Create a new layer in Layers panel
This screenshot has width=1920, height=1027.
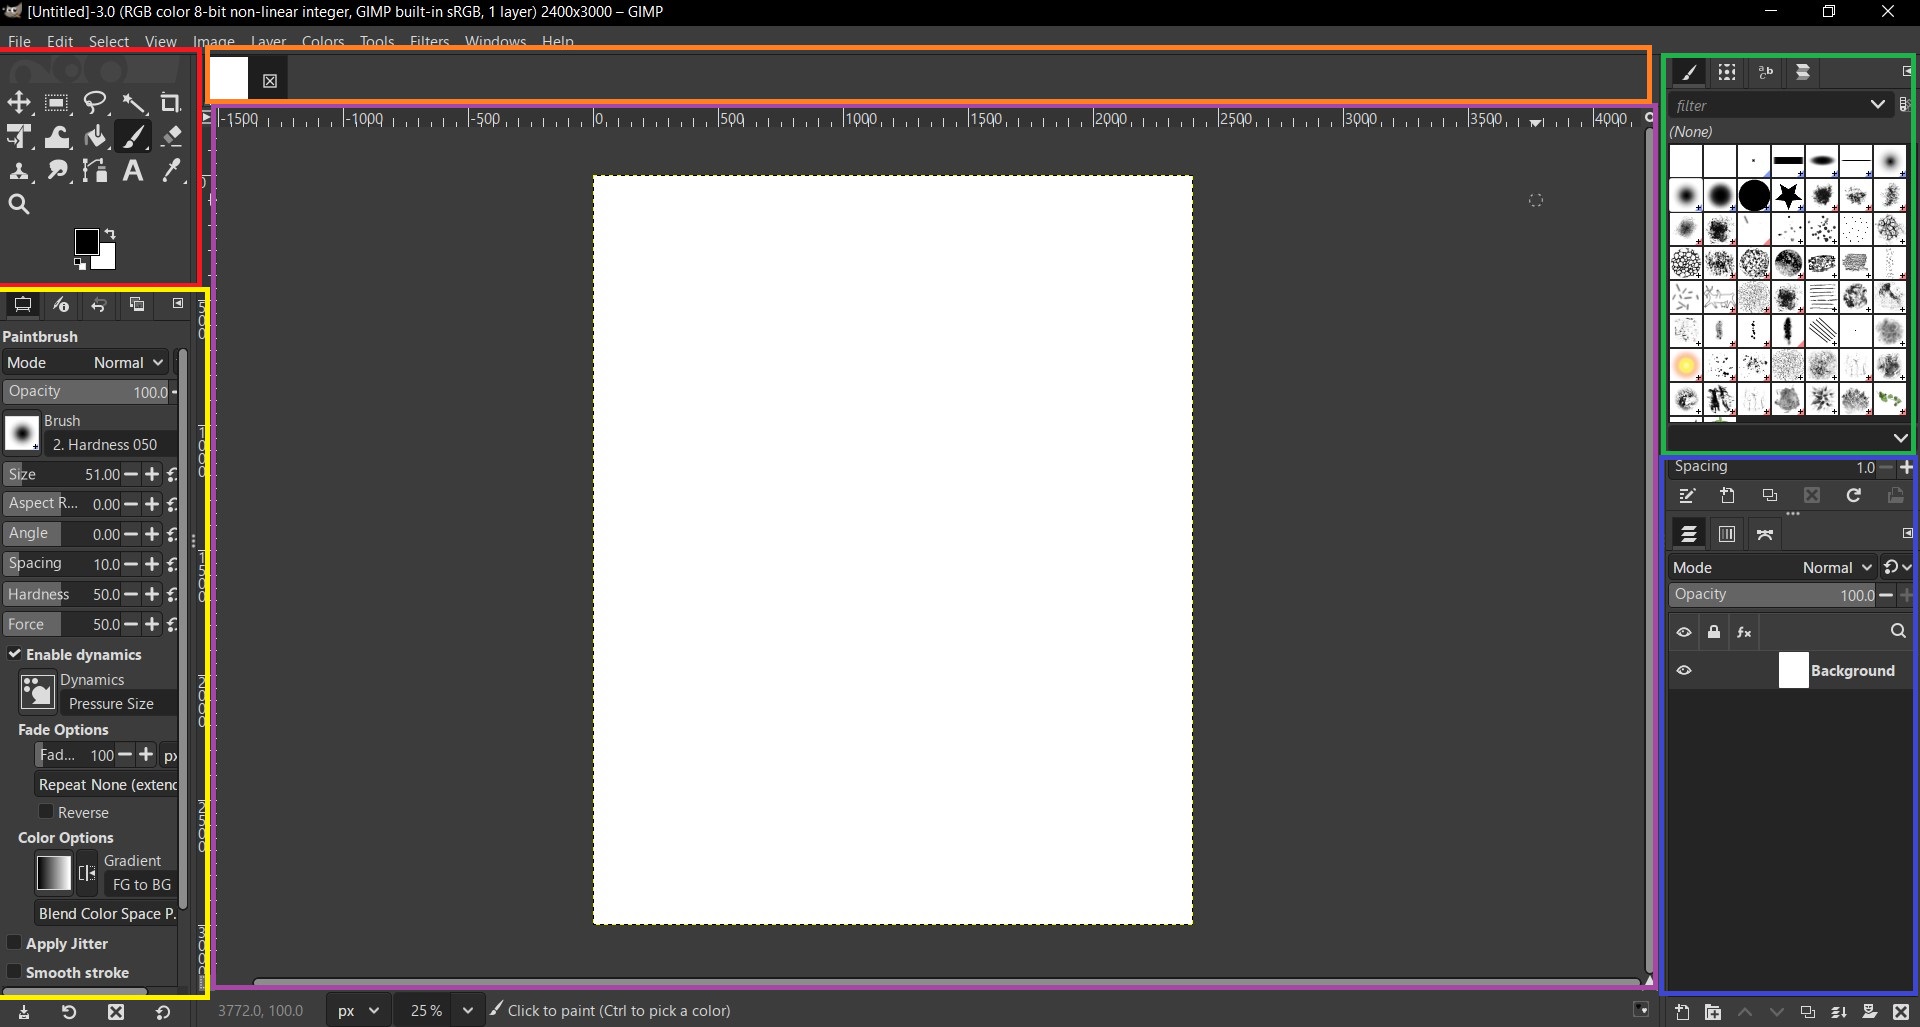1682,1012
